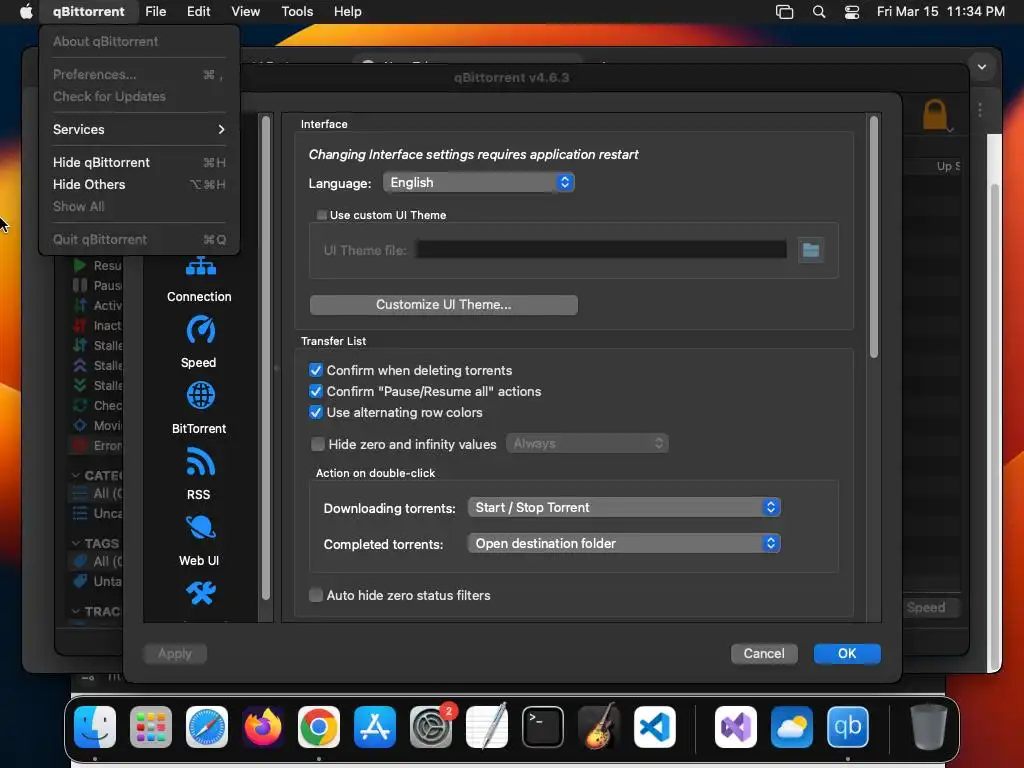Open Spotlight search in menu bar
The image size is (1024, 768).
[819, 12]
